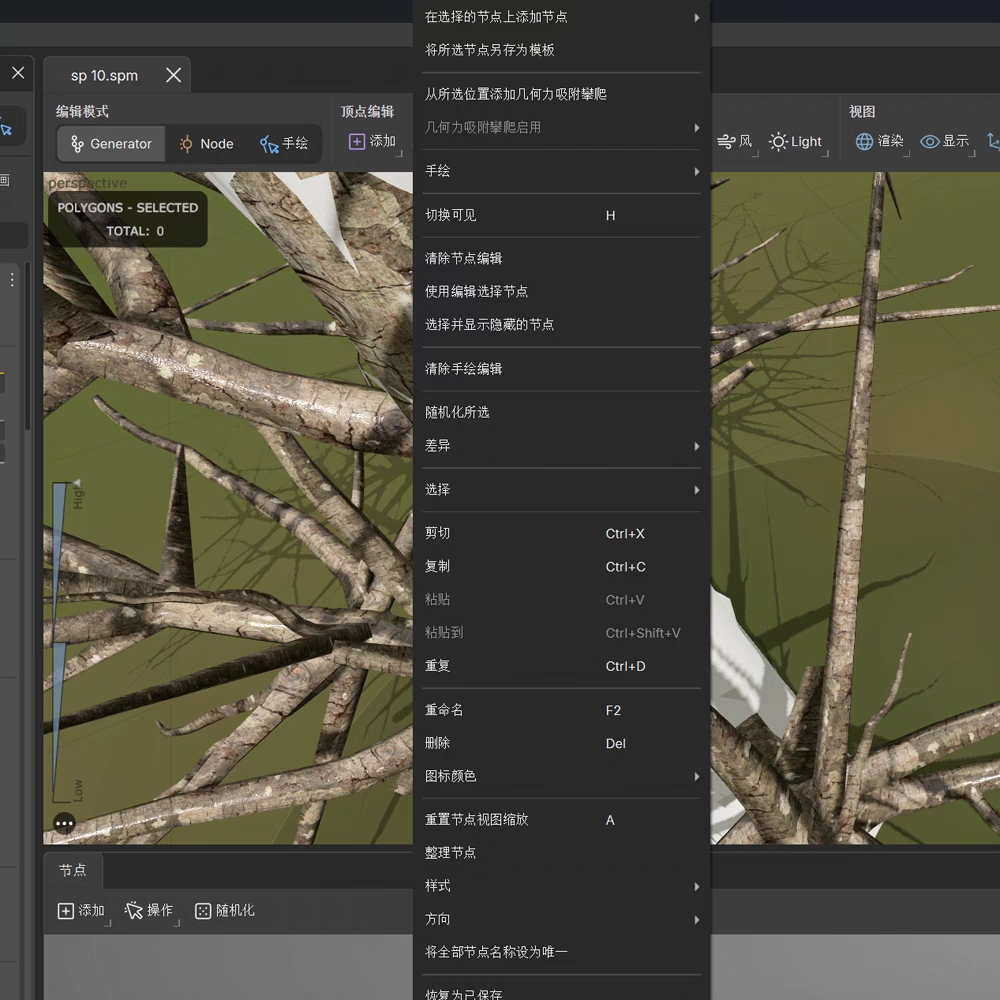Choose 重置节点视图缩放
The height and width of the screenshot is (1000, 1000).
point(562,820)
